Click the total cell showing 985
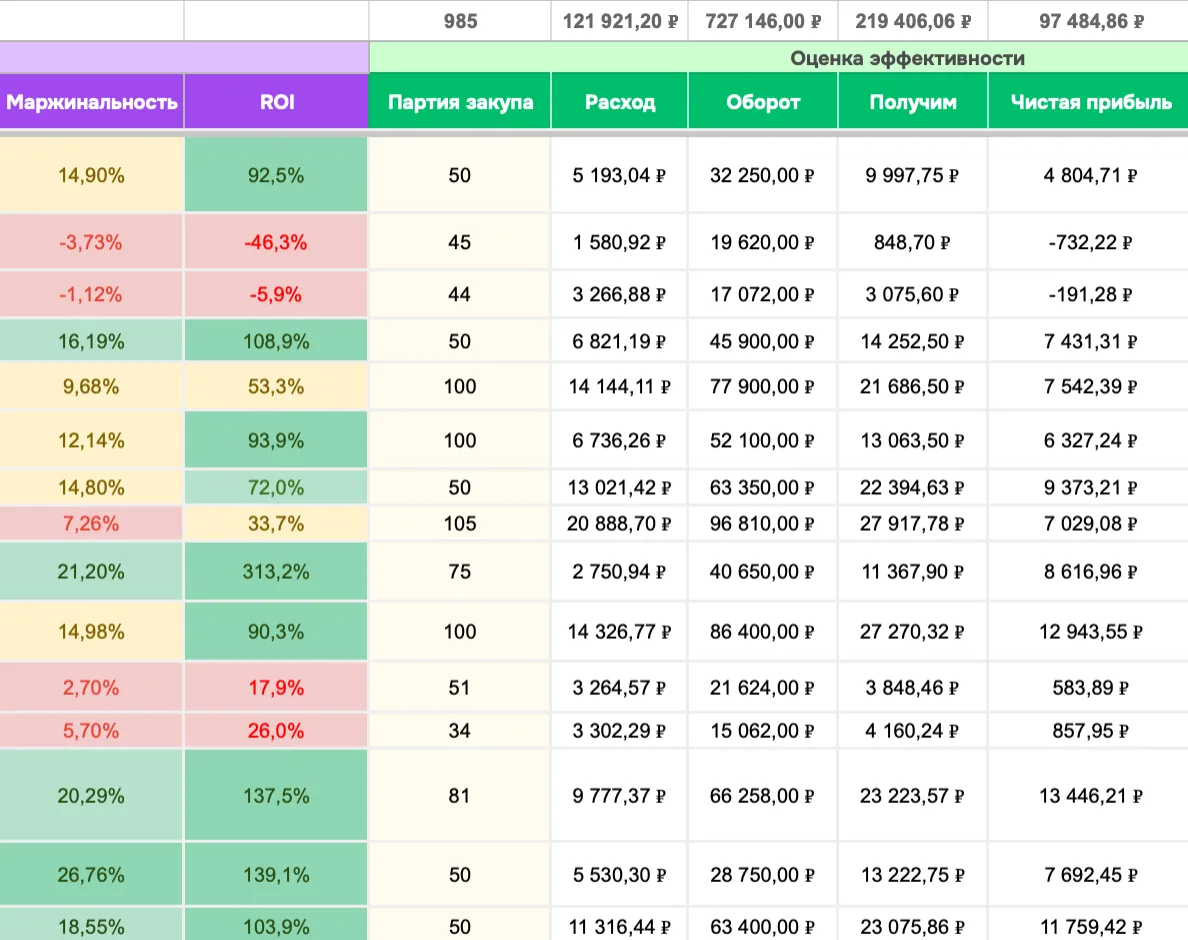This screenshot has width=1188, height=940. (x=460, y=21)
